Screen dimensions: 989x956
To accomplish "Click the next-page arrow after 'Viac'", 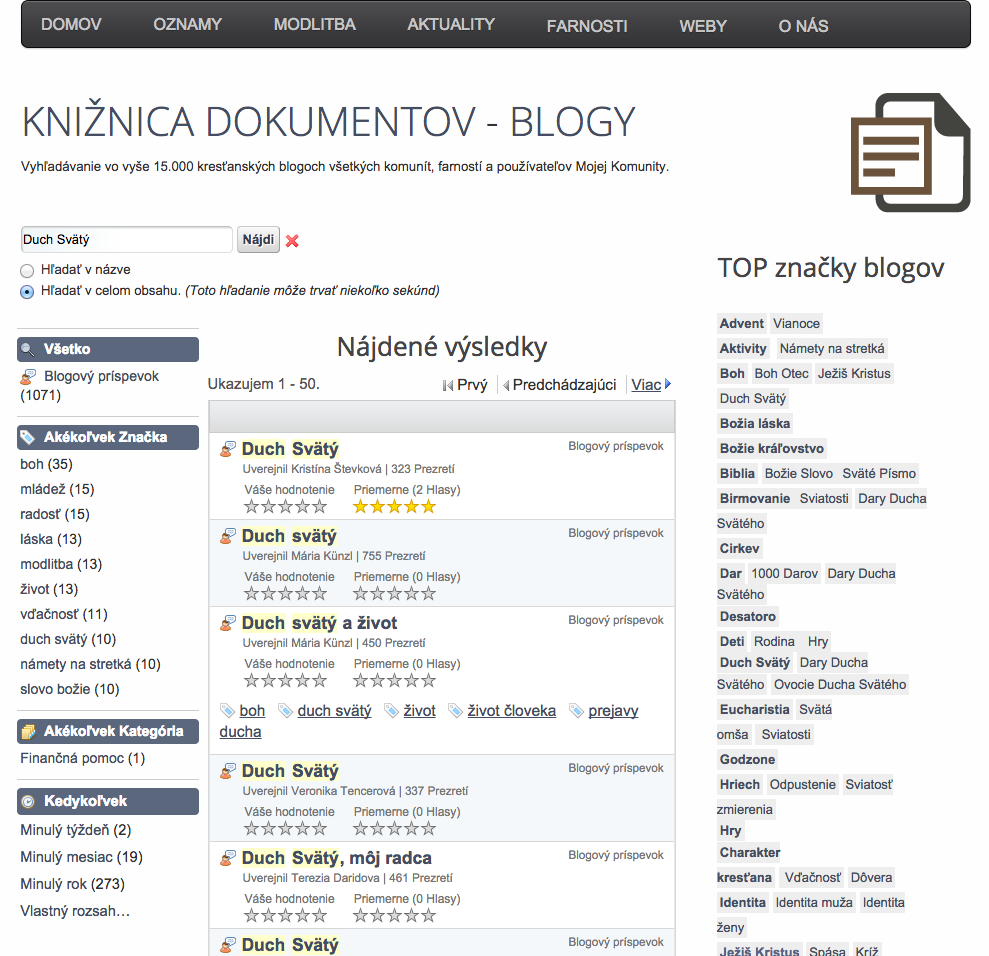I will click(x=668, y=384).
